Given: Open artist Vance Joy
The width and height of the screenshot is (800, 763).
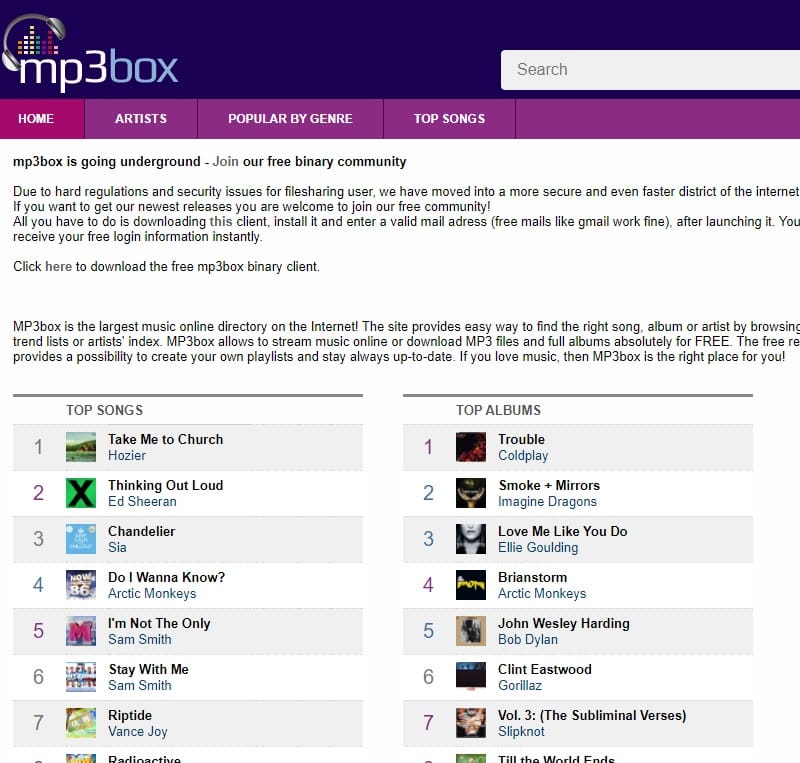Looking at the screenshot, I should pos(138,731).
